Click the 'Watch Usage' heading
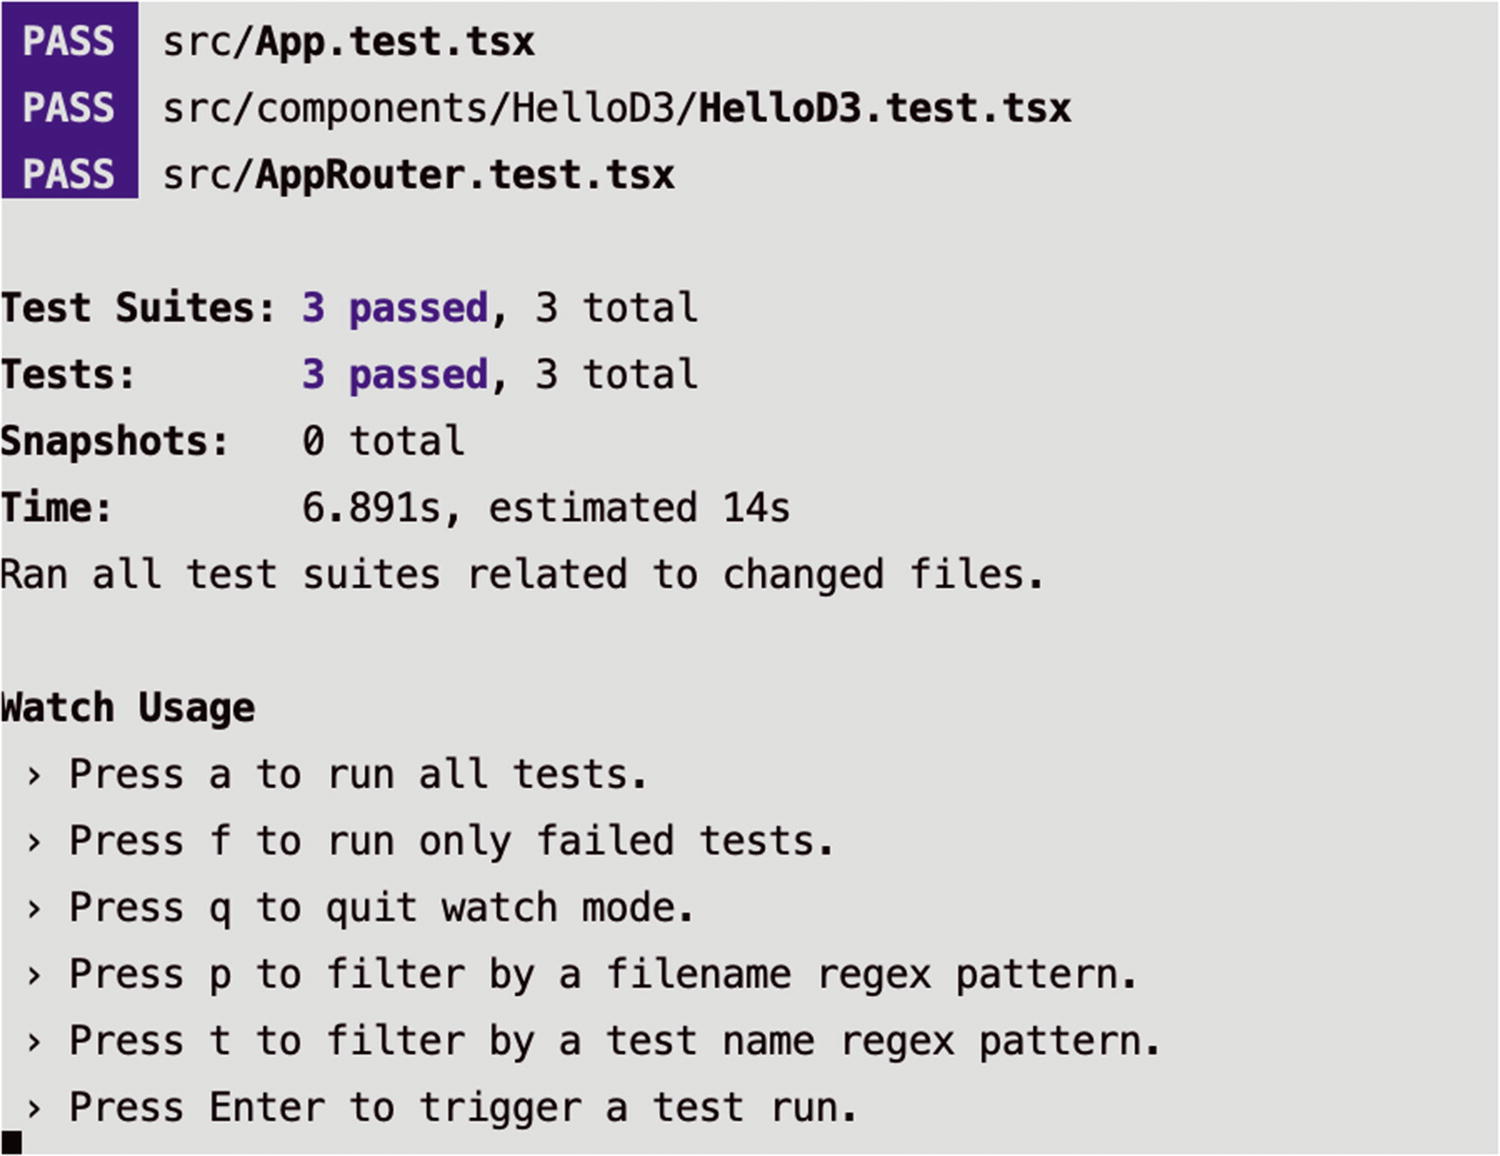 pyautogui.click(x=128, y=708)
